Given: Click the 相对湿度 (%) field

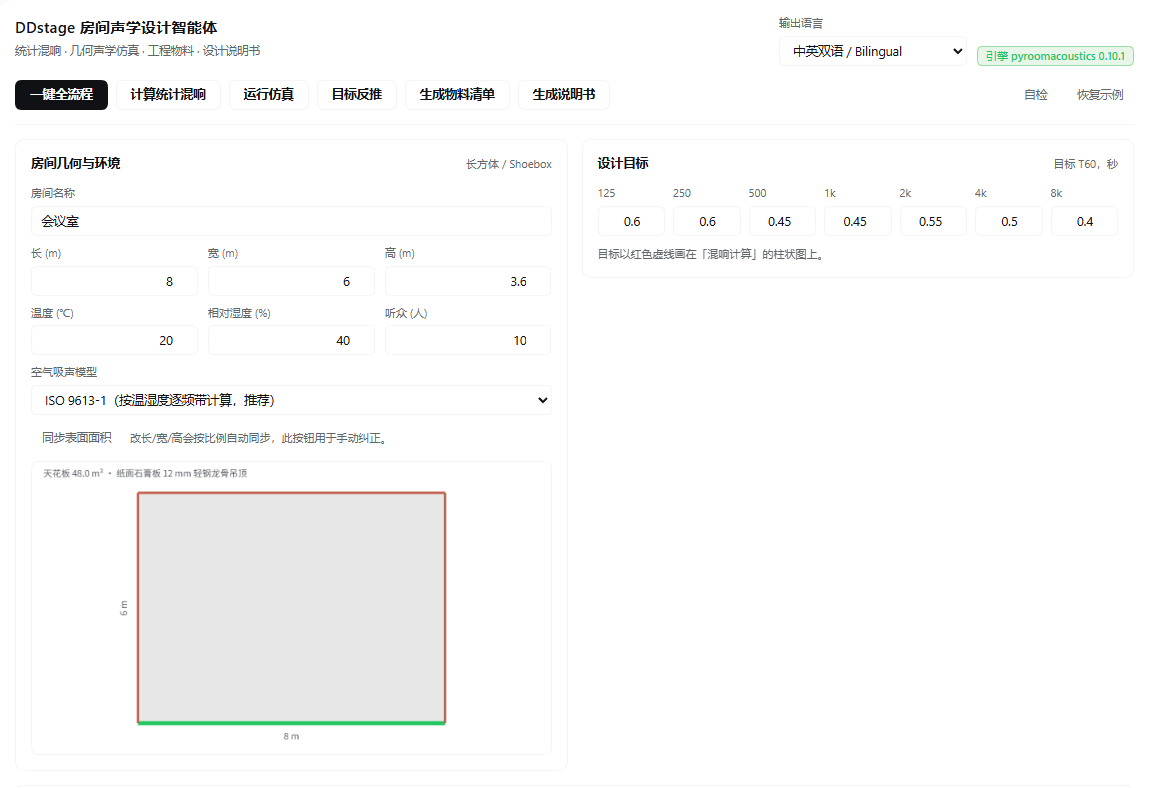Looking at the screenshot, I should pos(291,341).
